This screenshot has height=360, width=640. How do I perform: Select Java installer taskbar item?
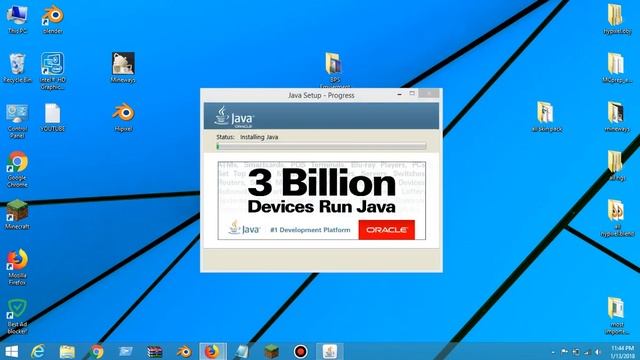coord(330,351)
